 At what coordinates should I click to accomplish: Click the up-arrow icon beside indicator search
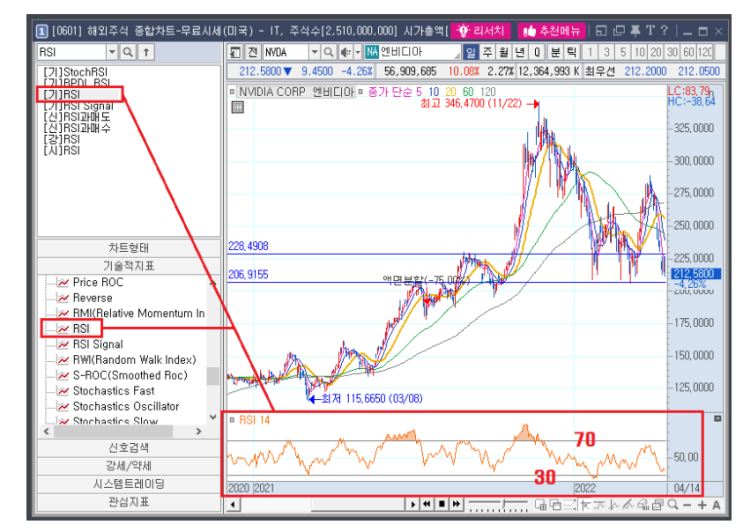tap(146, 52)
